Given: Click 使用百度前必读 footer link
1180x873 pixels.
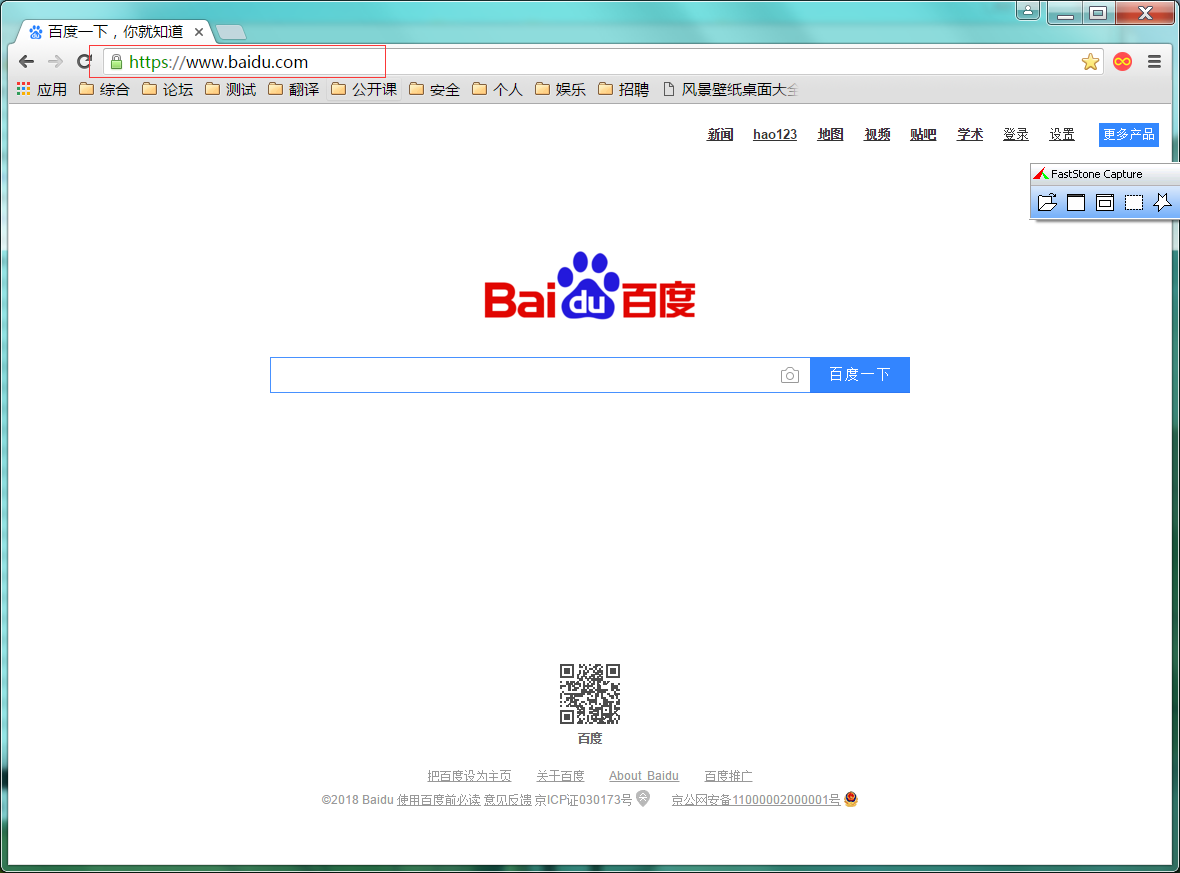Looking at the screenshot, I should [439, 799].
